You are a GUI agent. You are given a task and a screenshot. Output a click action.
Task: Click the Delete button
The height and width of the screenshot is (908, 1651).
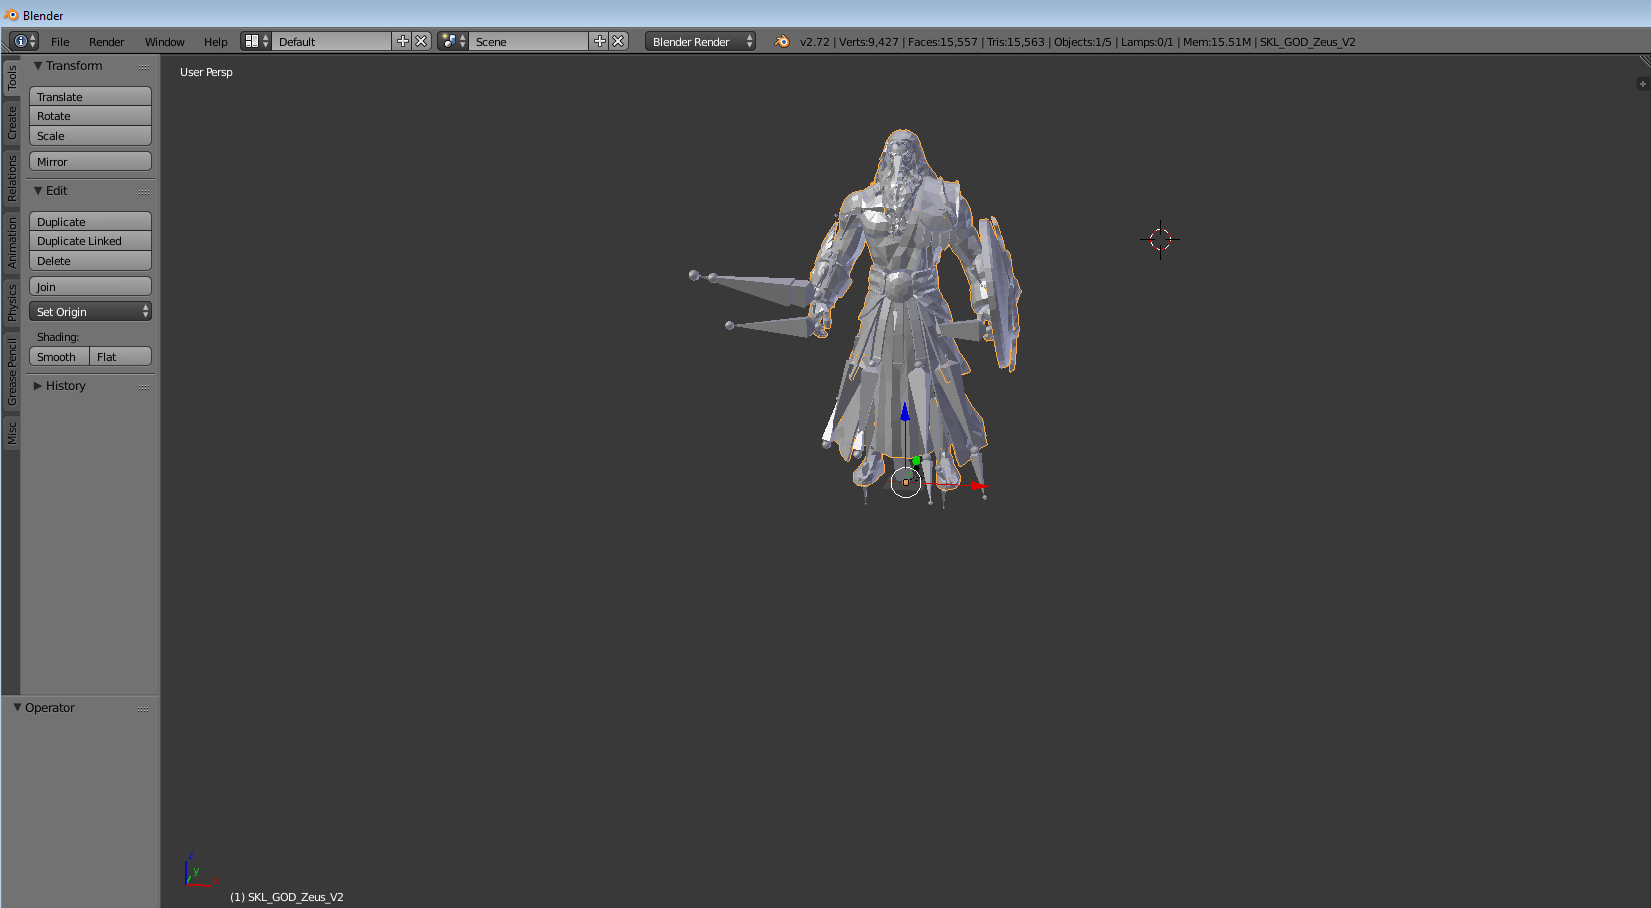pos(90,261)
